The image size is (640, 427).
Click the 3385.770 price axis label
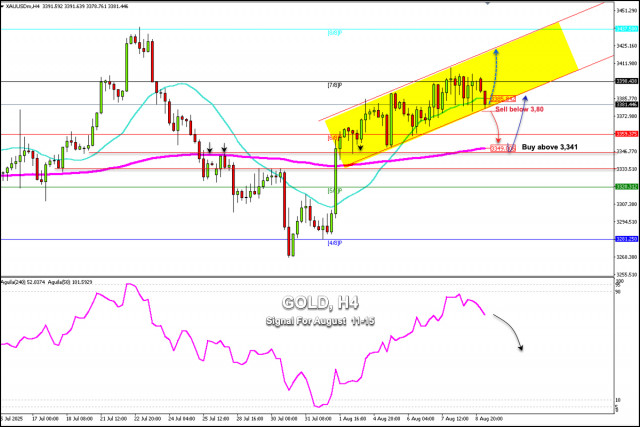(x=627, y=98)
